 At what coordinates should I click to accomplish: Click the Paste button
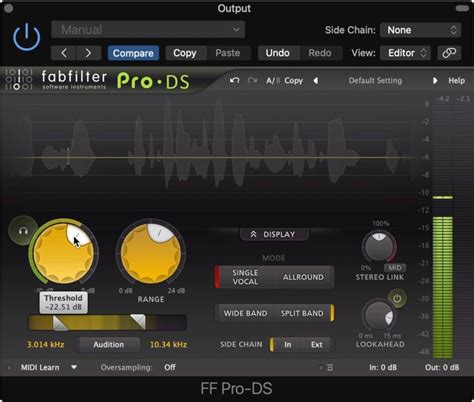click(228, 53)
